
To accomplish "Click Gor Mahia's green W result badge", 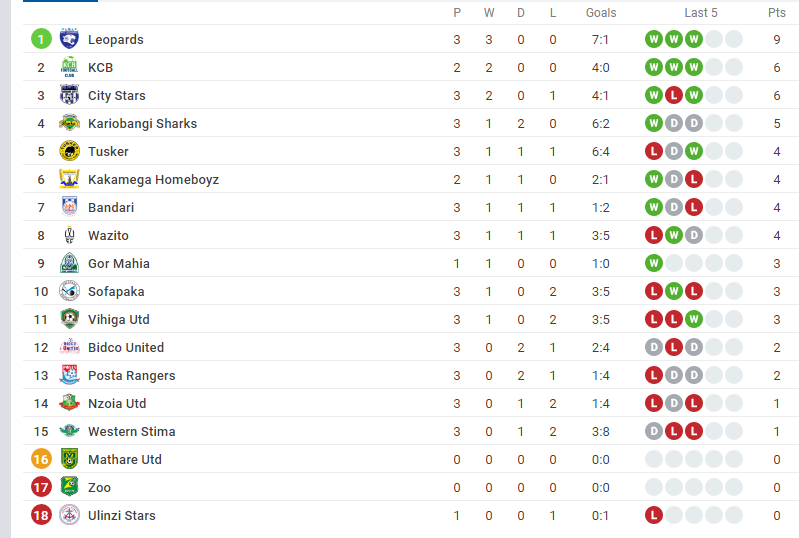I will [x=654, y=264].
